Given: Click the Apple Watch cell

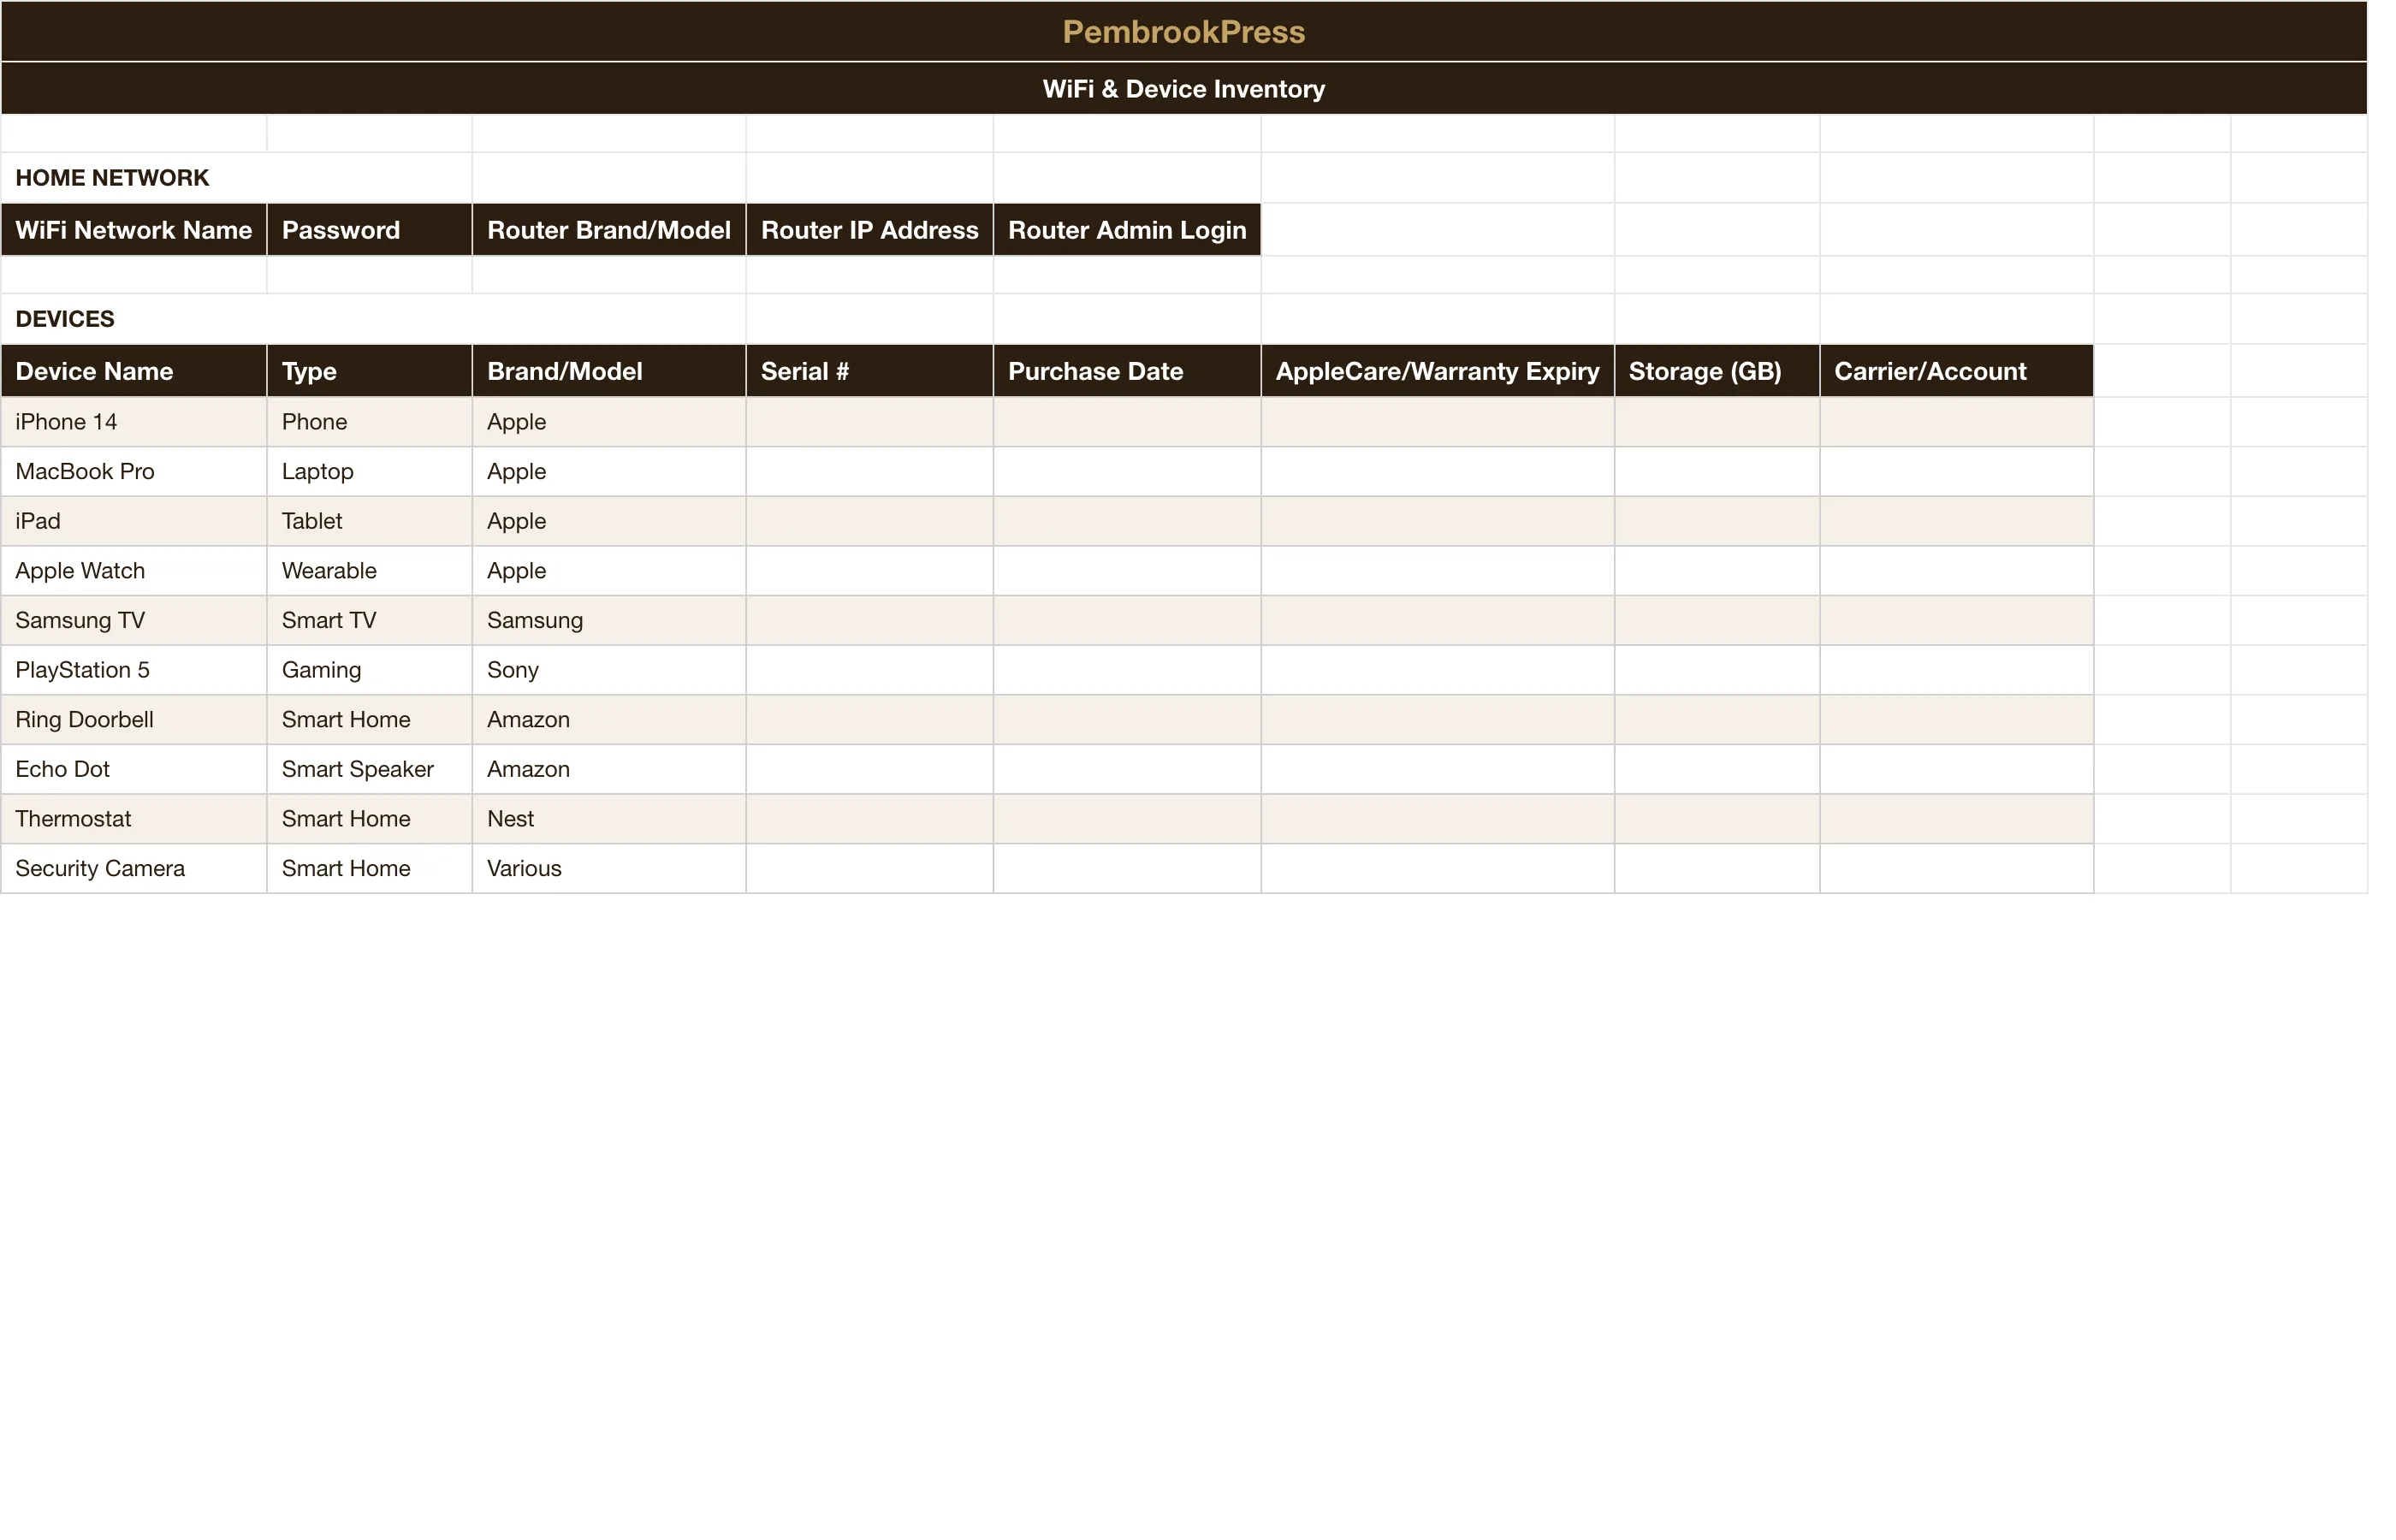Looking at the screenshot, I should pyautogui.click(x=134, y=571).
